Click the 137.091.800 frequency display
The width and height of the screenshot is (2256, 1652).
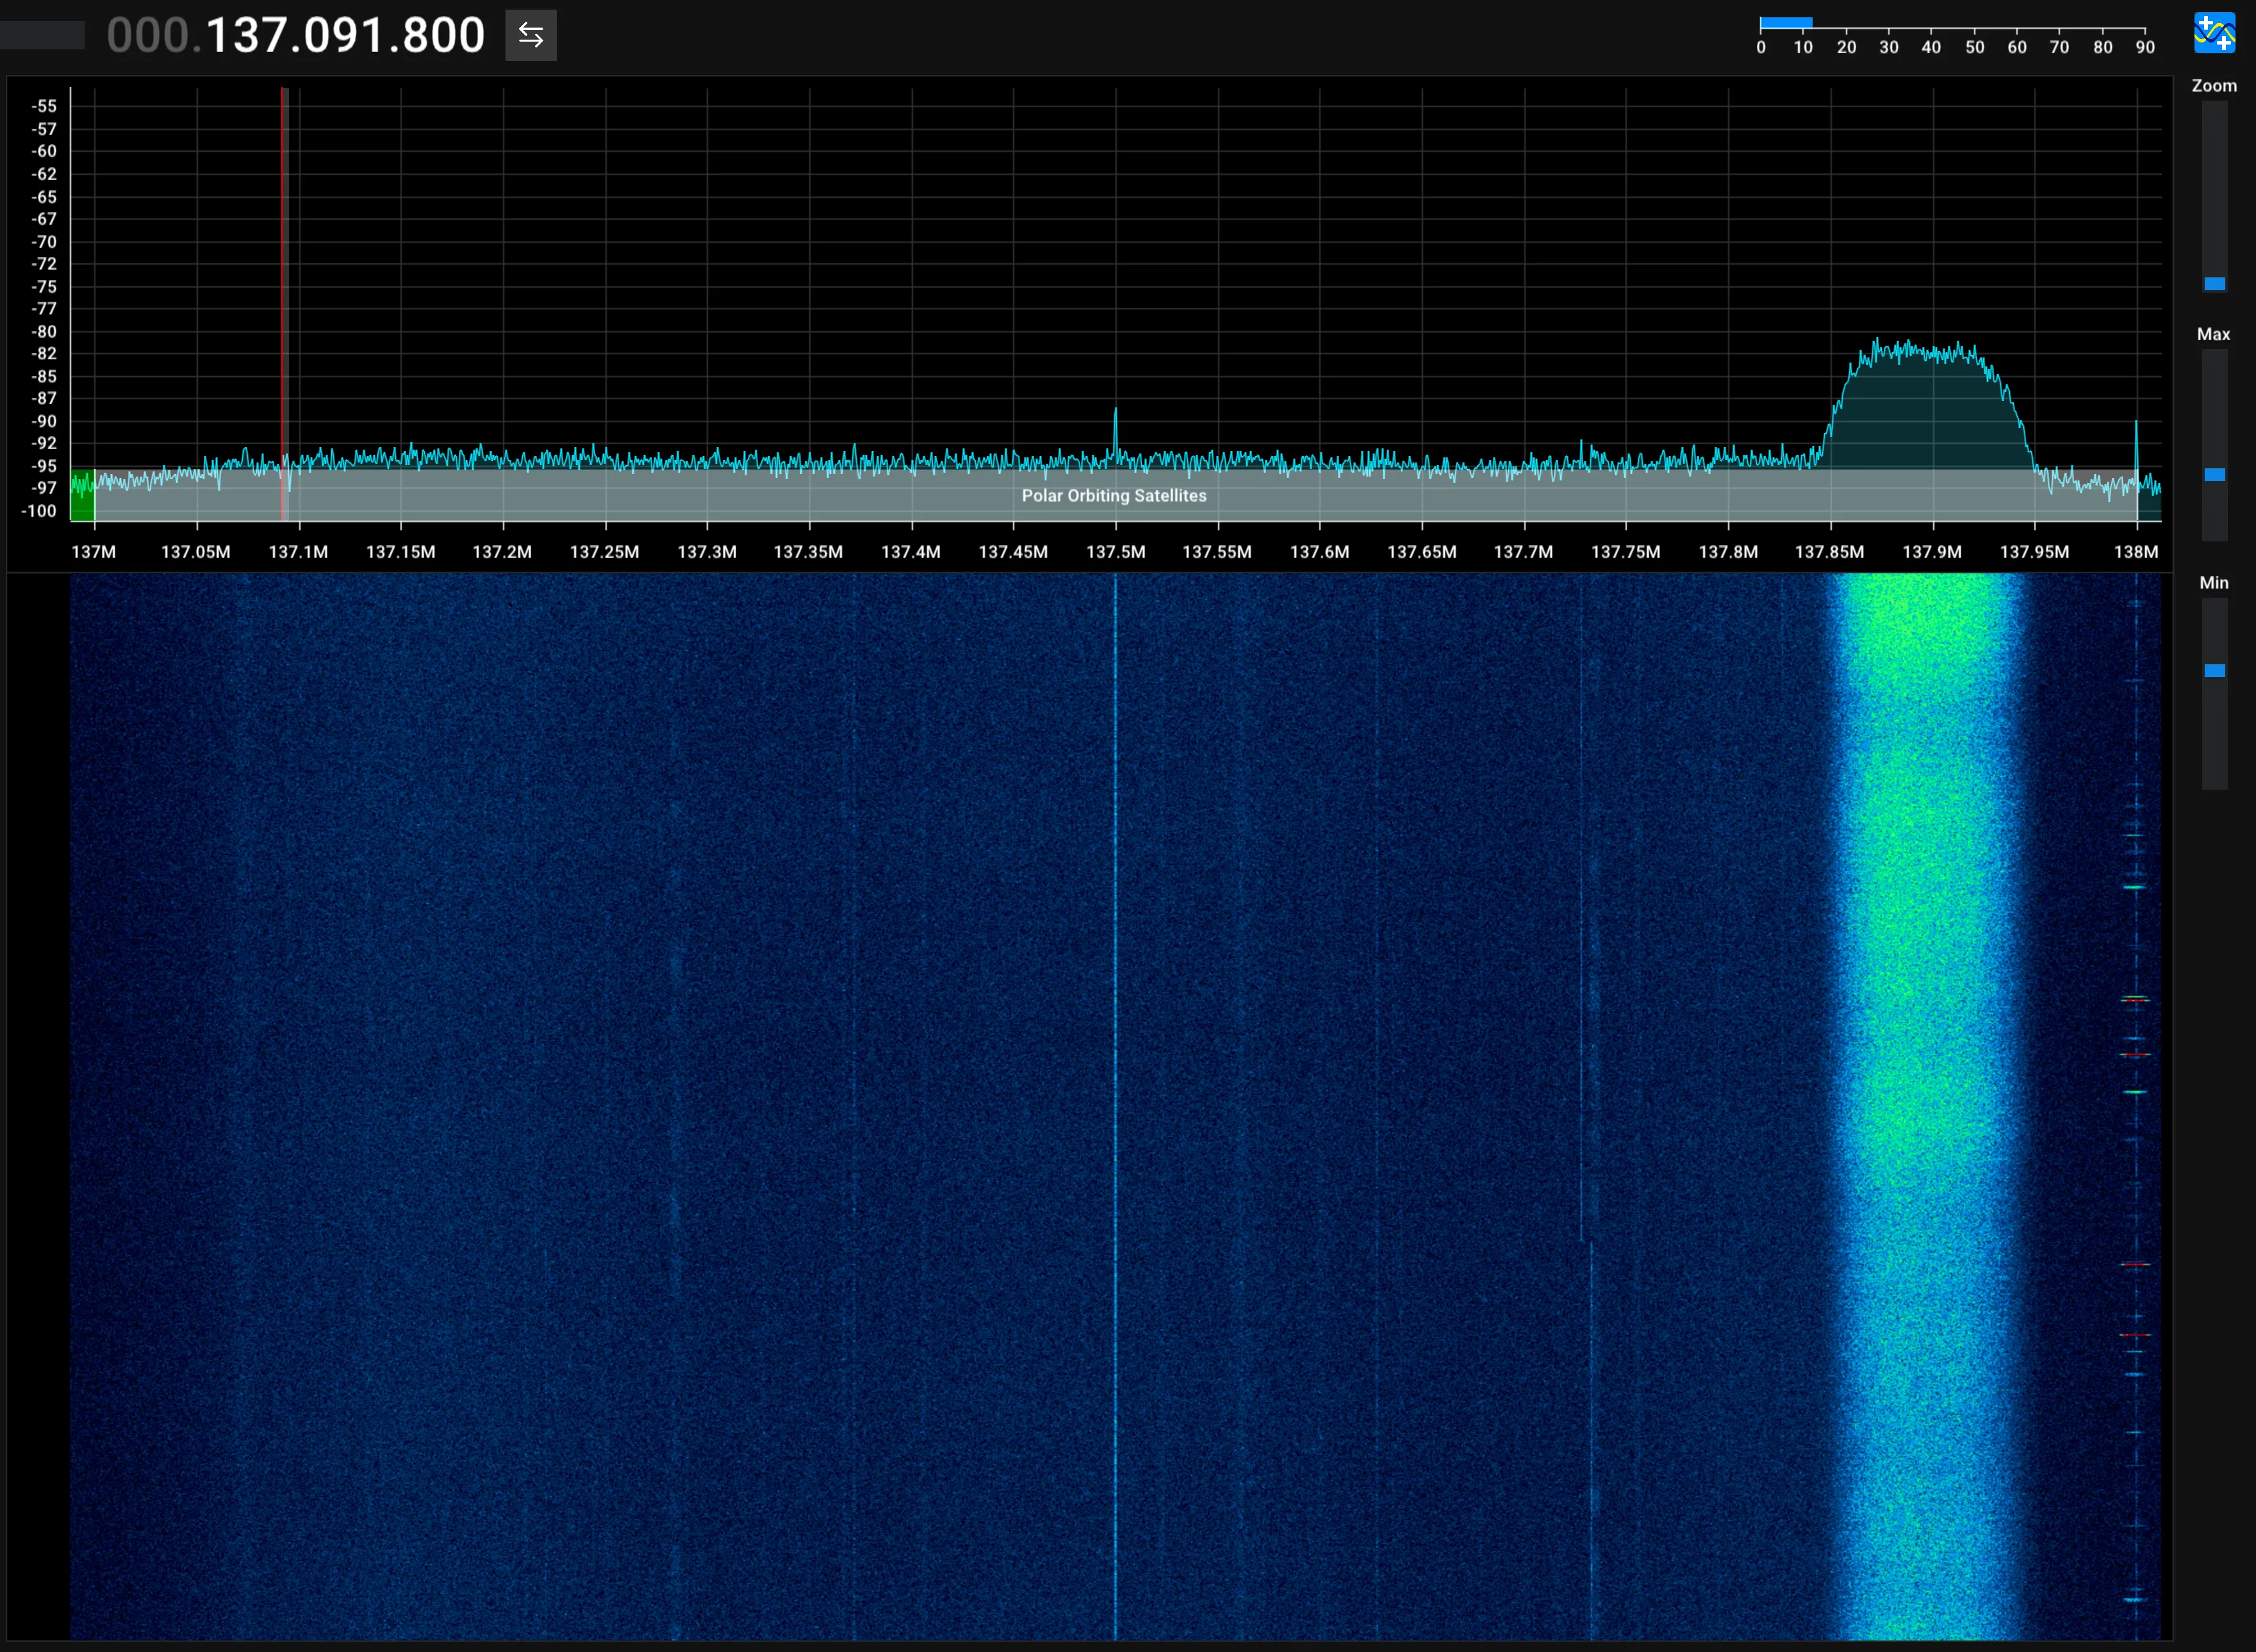click(296, 36)
